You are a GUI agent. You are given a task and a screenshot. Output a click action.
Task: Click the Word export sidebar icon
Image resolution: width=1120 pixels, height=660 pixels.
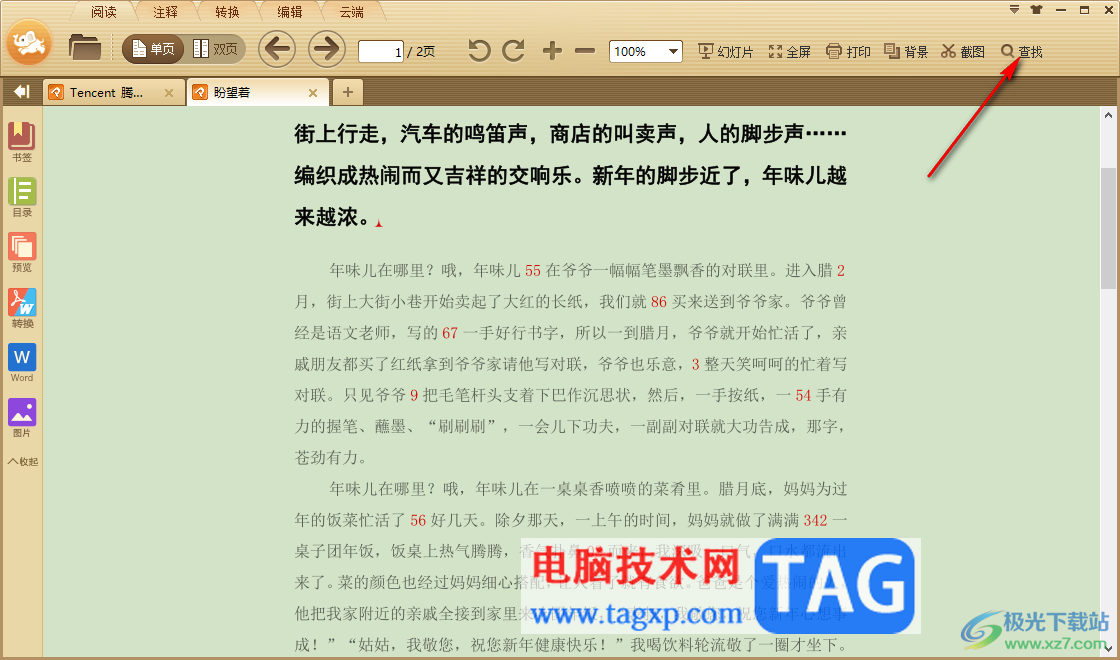click(x=21, y=363)
